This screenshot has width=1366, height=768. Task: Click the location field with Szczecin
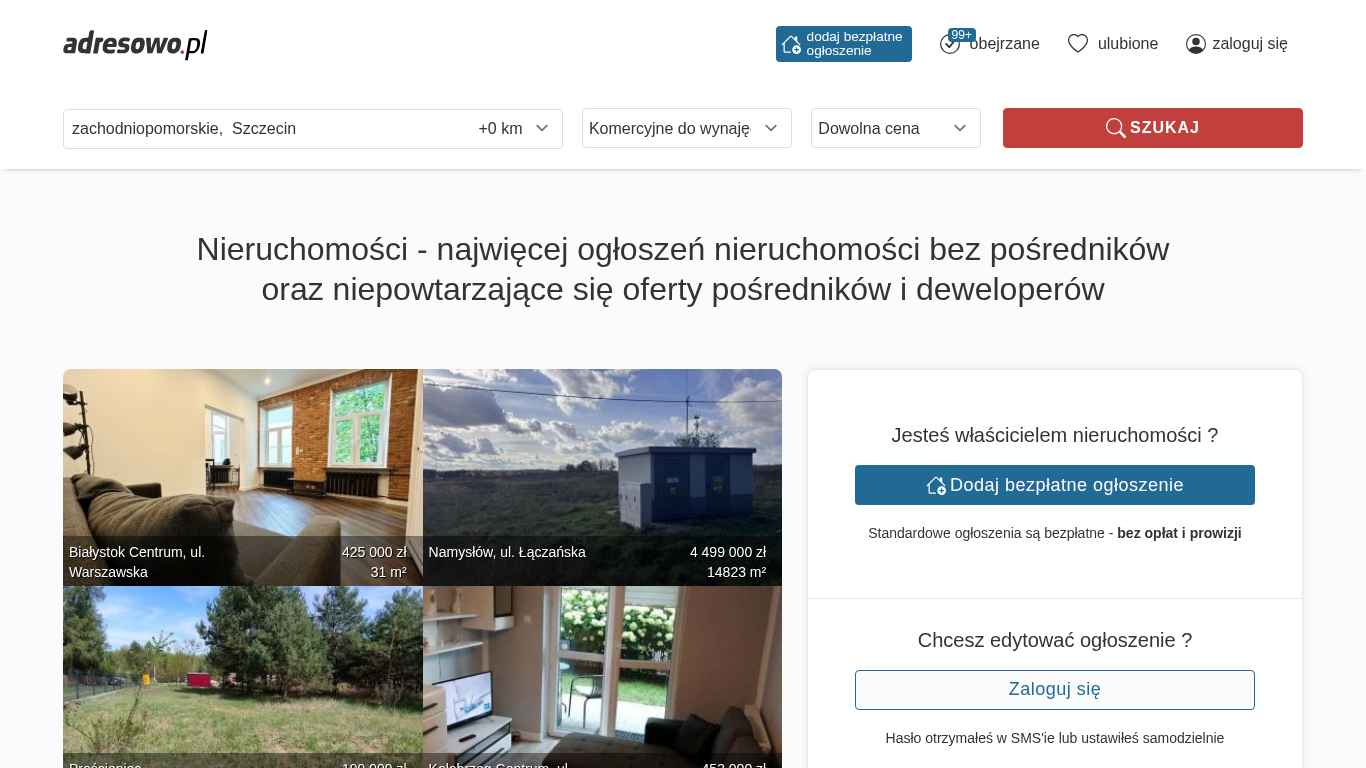tap(260, 128)
